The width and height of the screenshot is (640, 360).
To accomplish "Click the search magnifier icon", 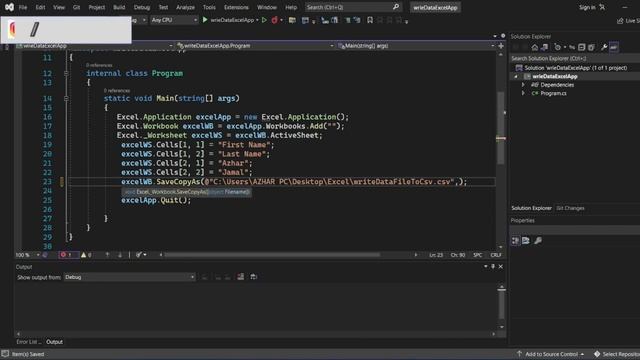I will point(396,7).
